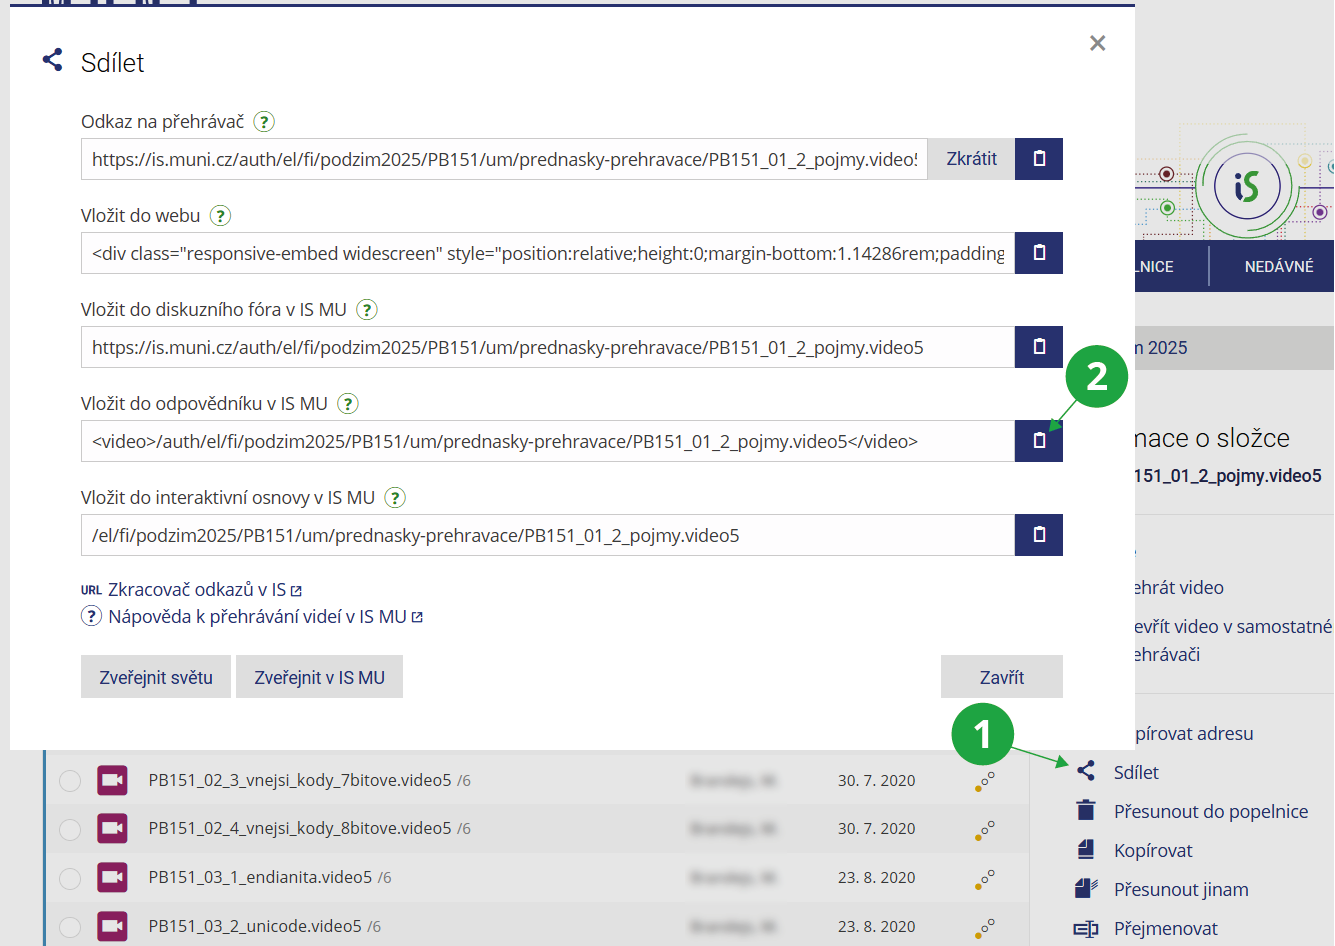1335x946 pixels.
Task: Open the 'Zkracovač odkazů v IS' link
Action: click(196, 590)
